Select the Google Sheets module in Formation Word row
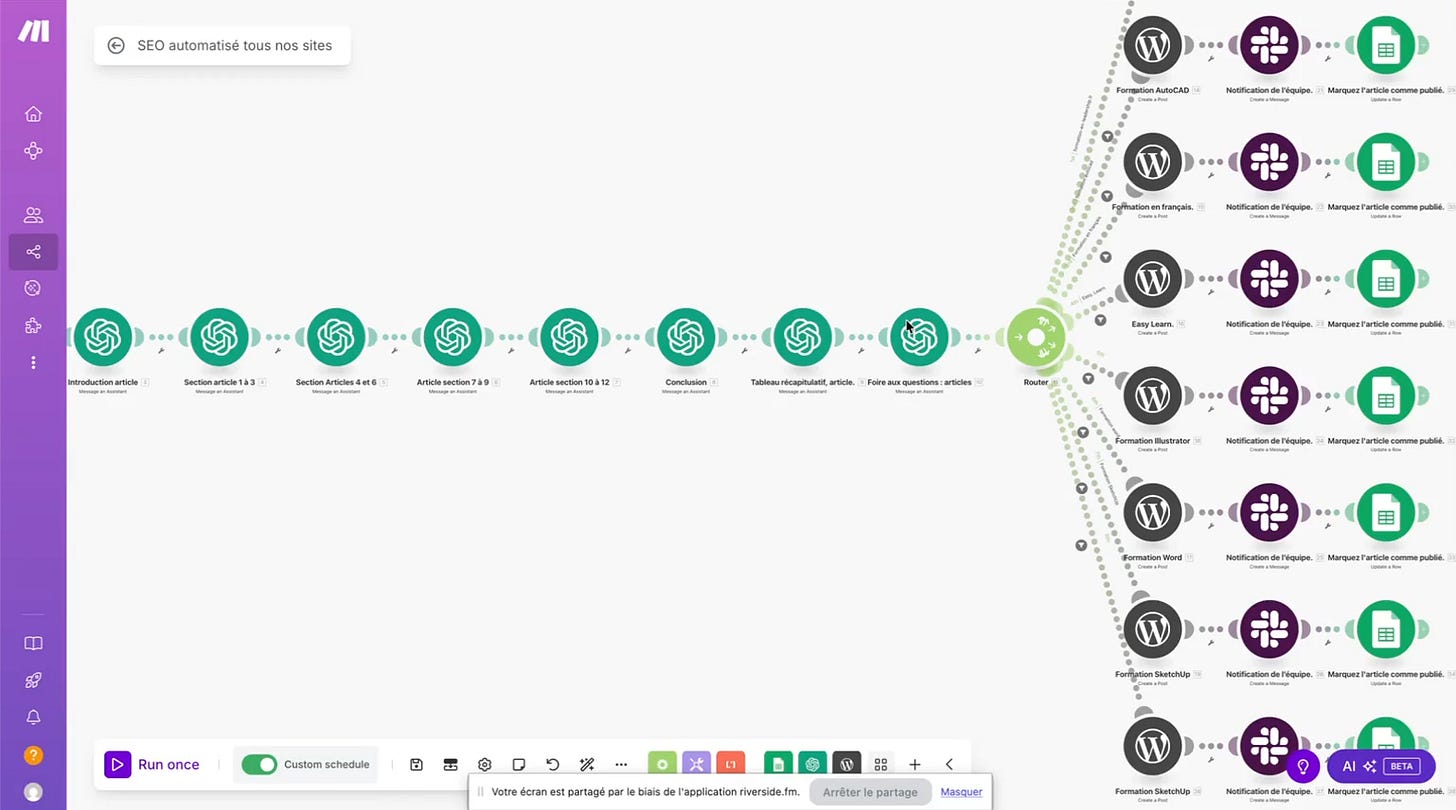1456x810 pixels. point(1385,513)
